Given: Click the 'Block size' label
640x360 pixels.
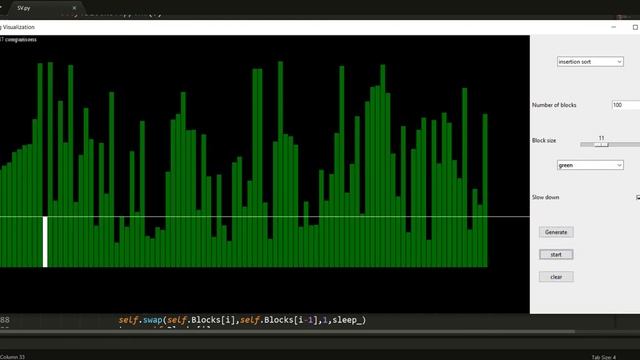Looking at the screenshot, I should (544, 140).
